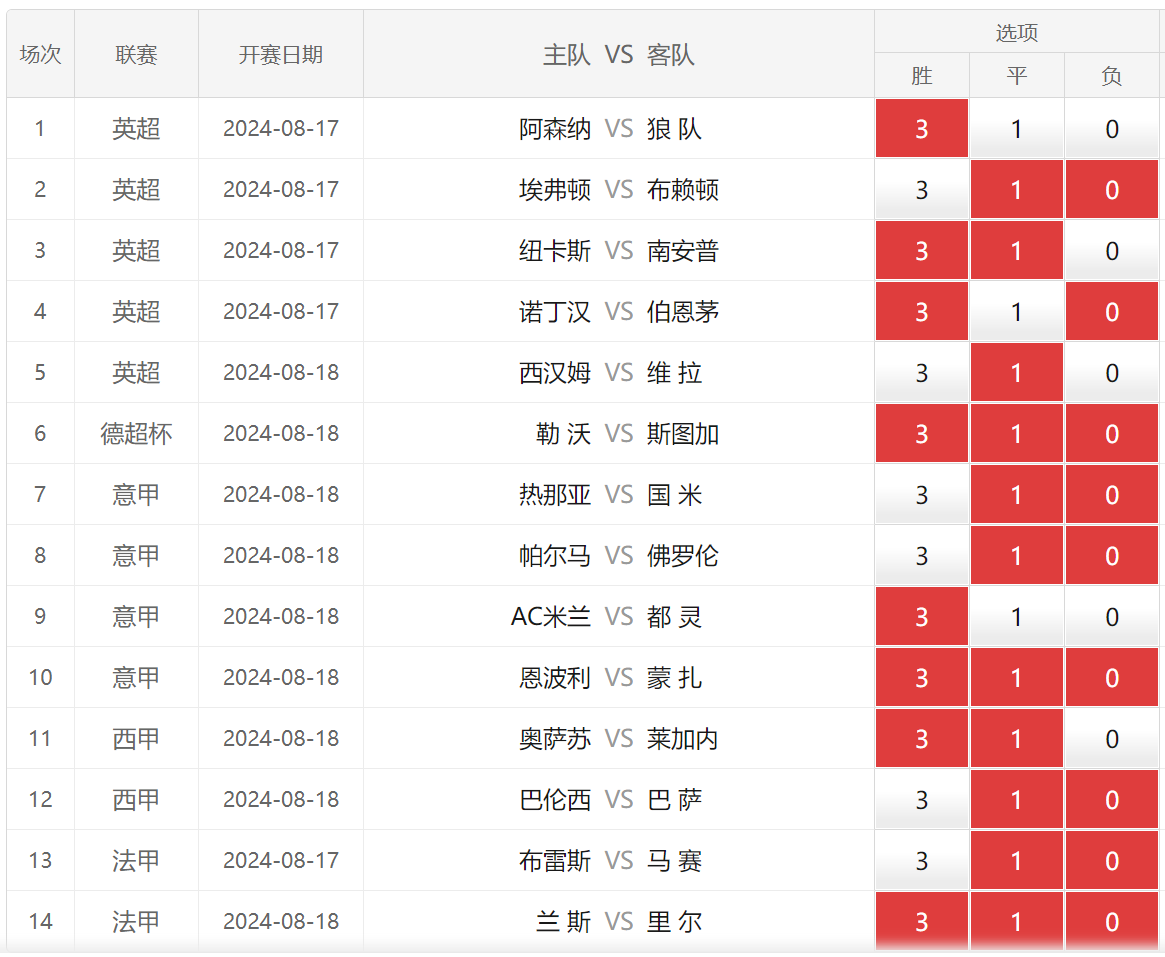Remove draw pick 1 for 西汉姆 VS 维拉

coord(1016,372)
